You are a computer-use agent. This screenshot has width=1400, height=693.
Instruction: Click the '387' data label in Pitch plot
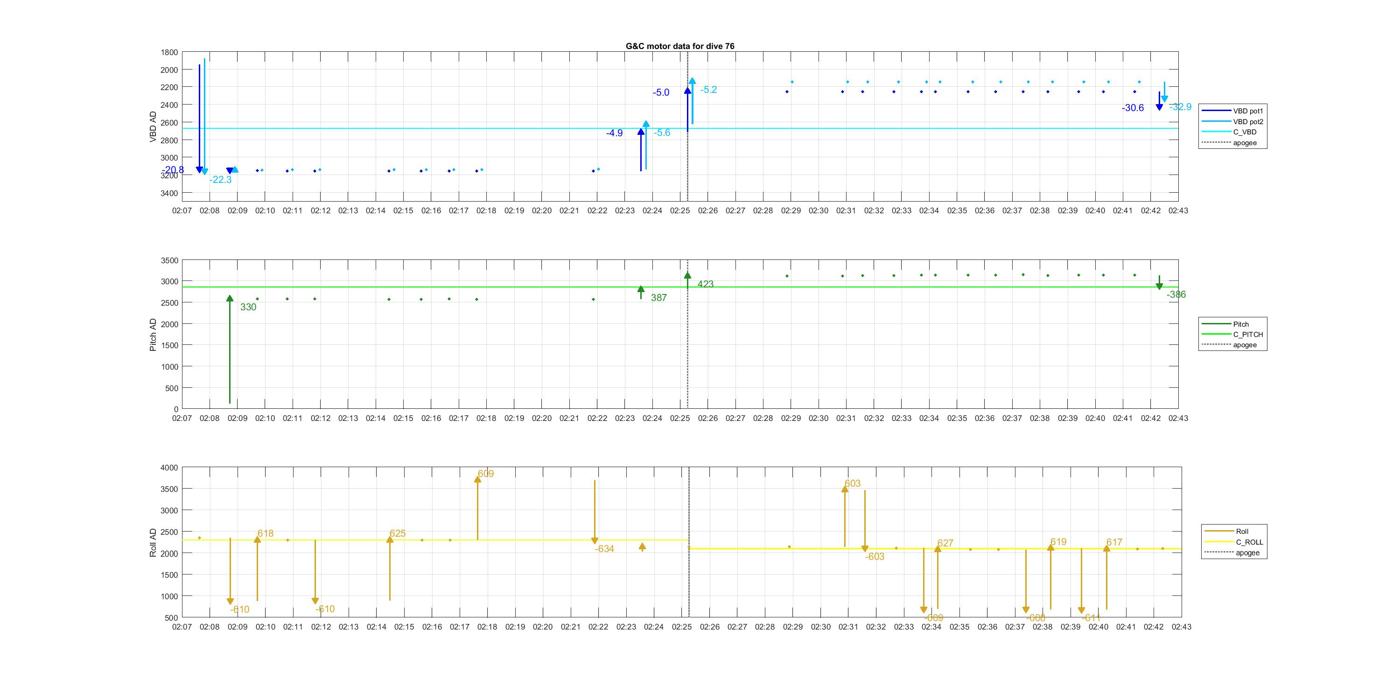point(659,298)
